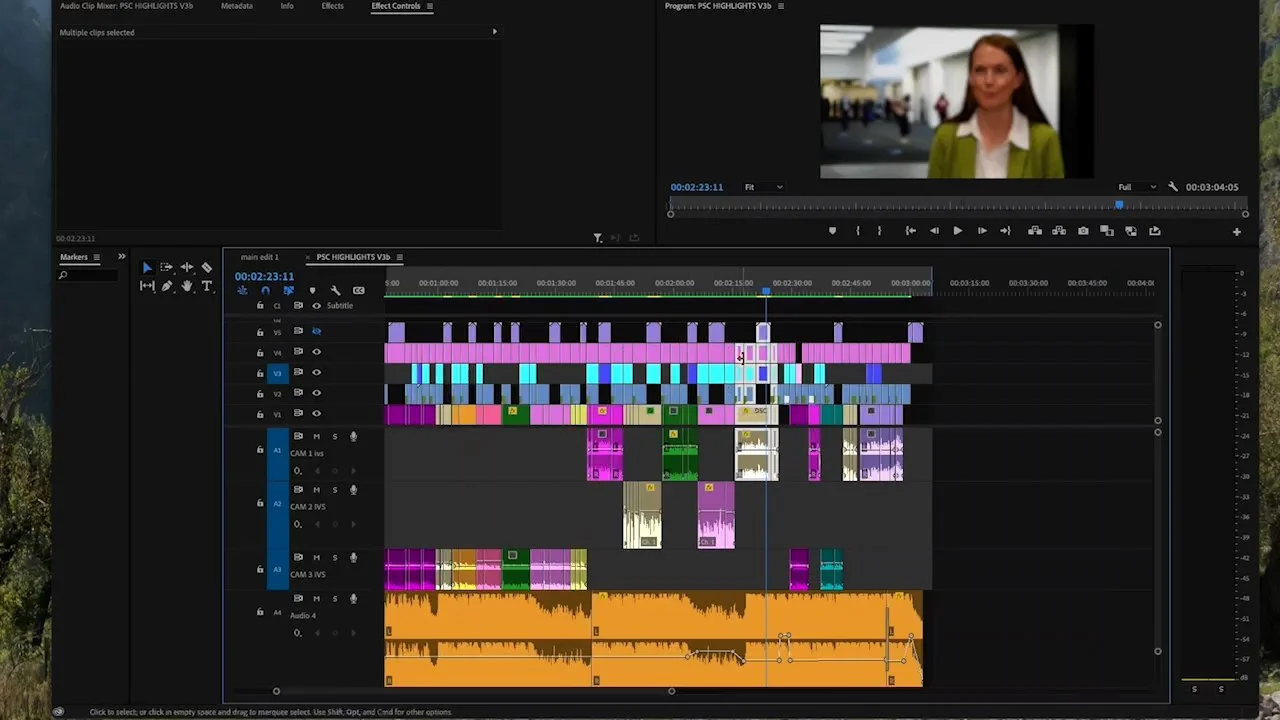Select the Ripple Edit tool

click(187, 268)
